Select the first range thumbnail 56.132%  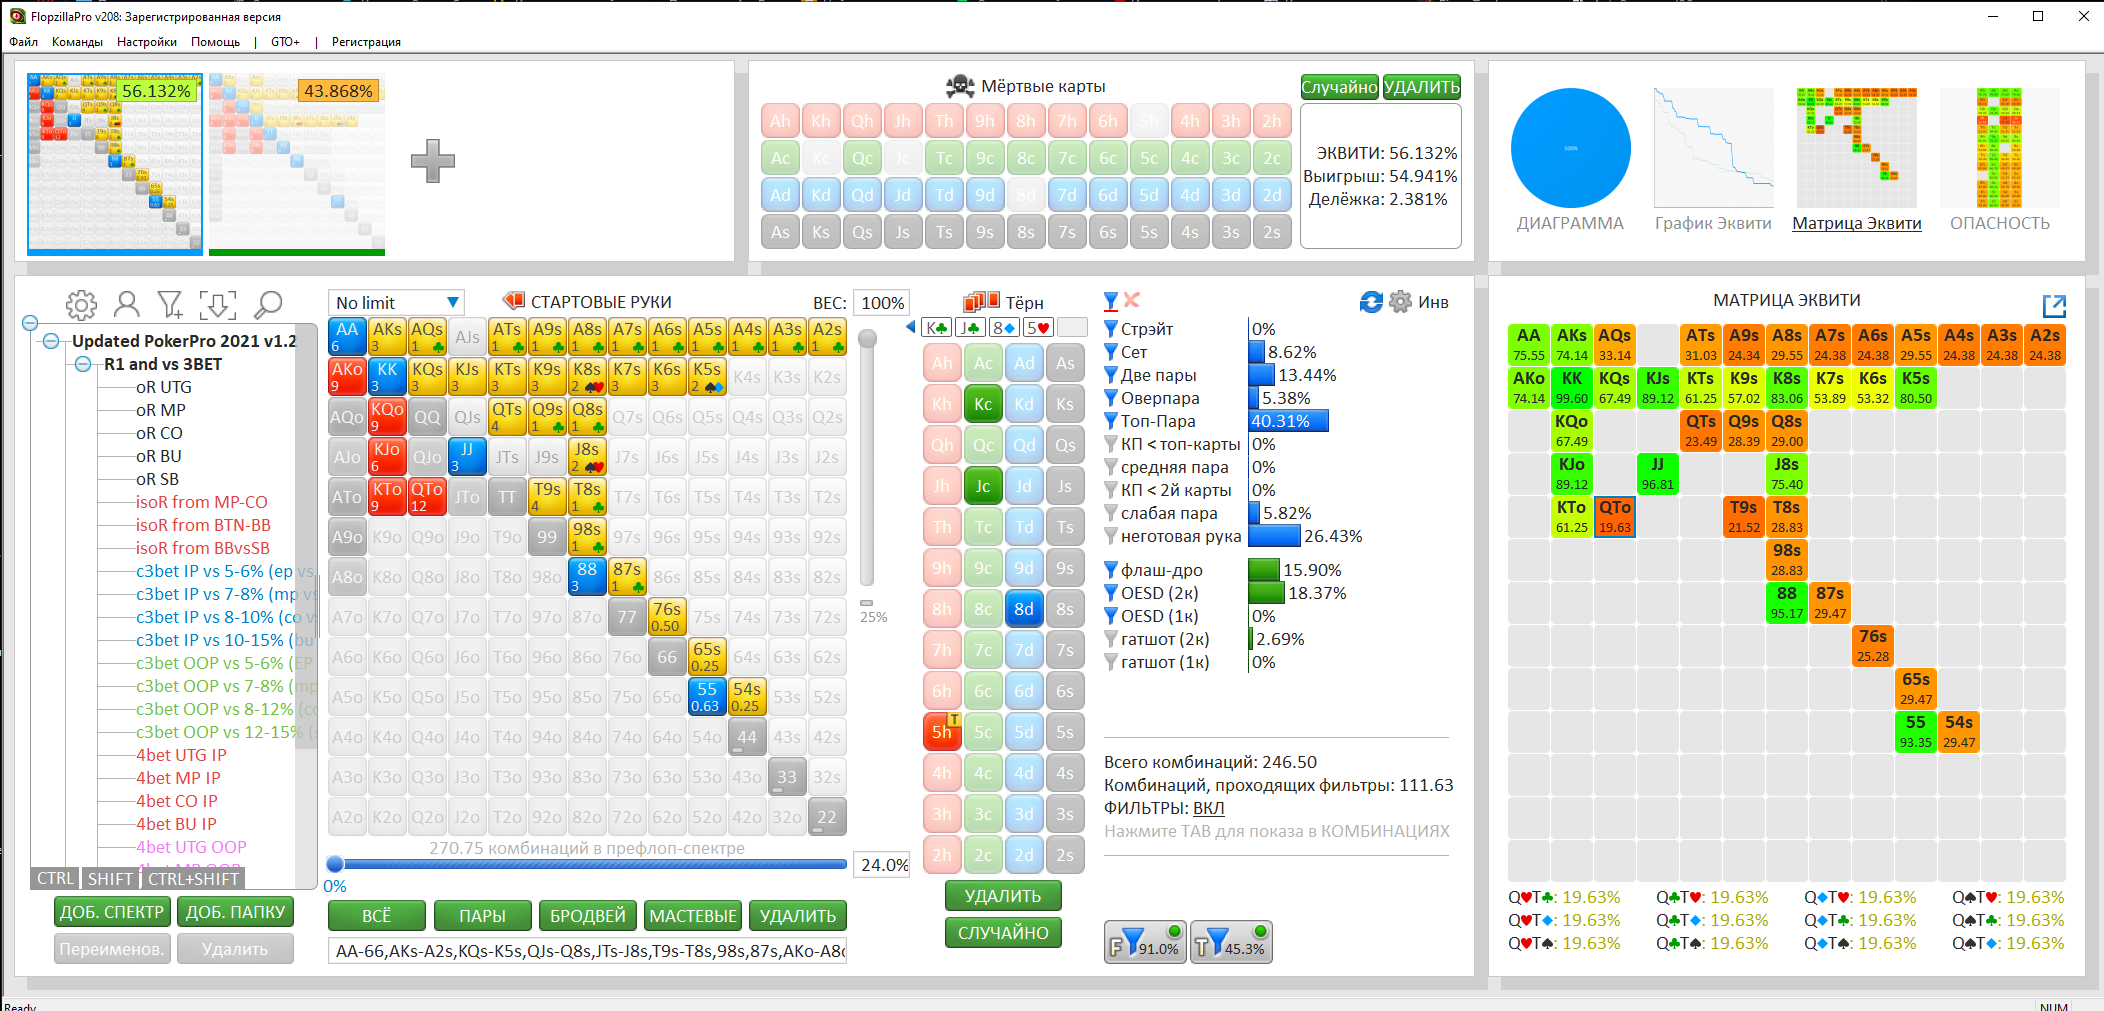pyautogui.click(x=115, y=164)
